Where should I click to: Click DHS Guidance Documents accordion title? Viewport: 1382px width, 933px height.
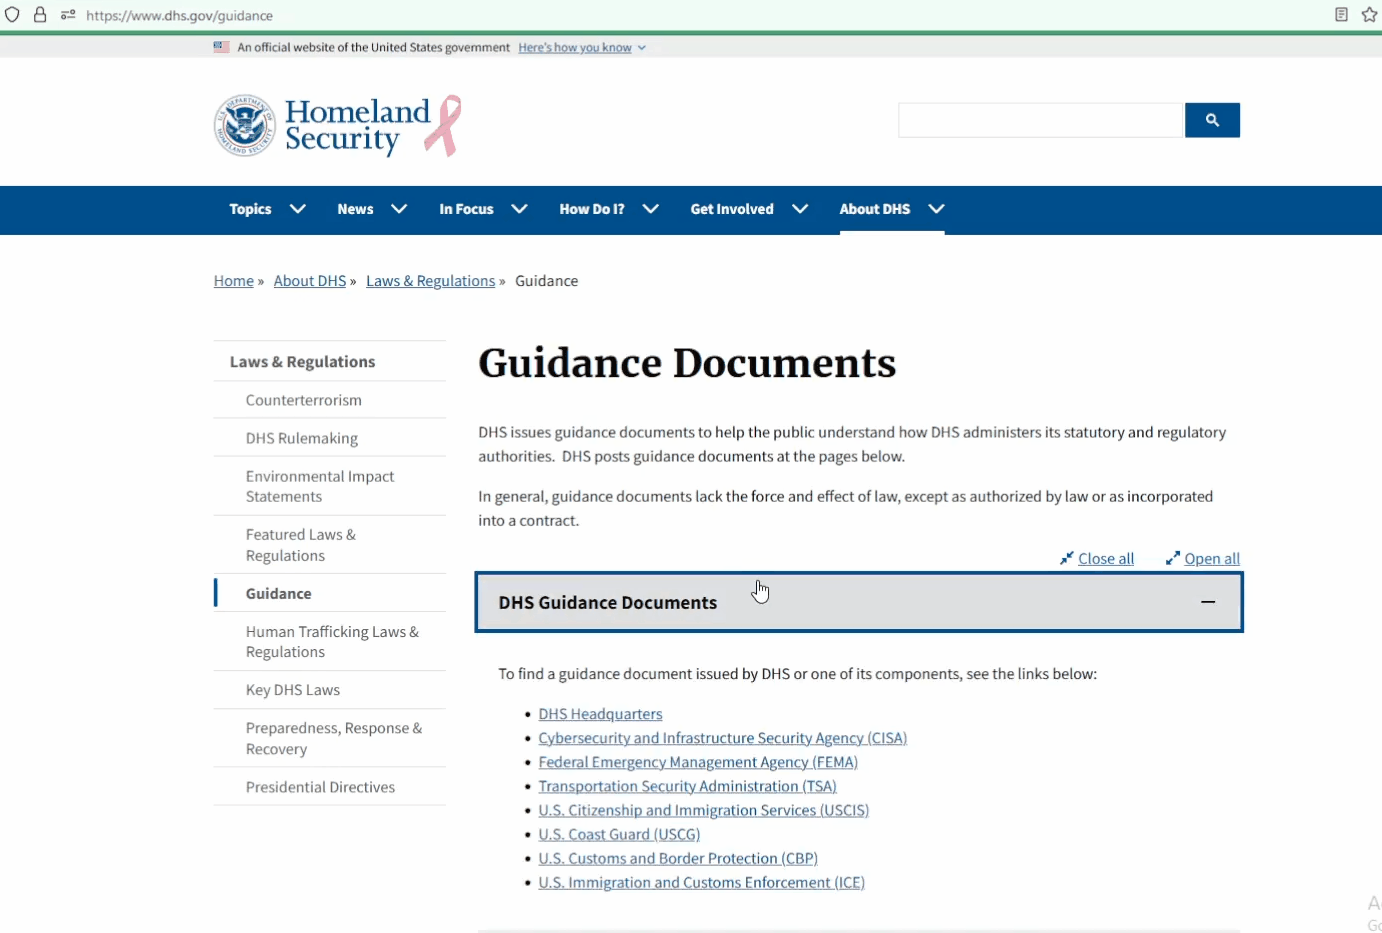[608, 602]
